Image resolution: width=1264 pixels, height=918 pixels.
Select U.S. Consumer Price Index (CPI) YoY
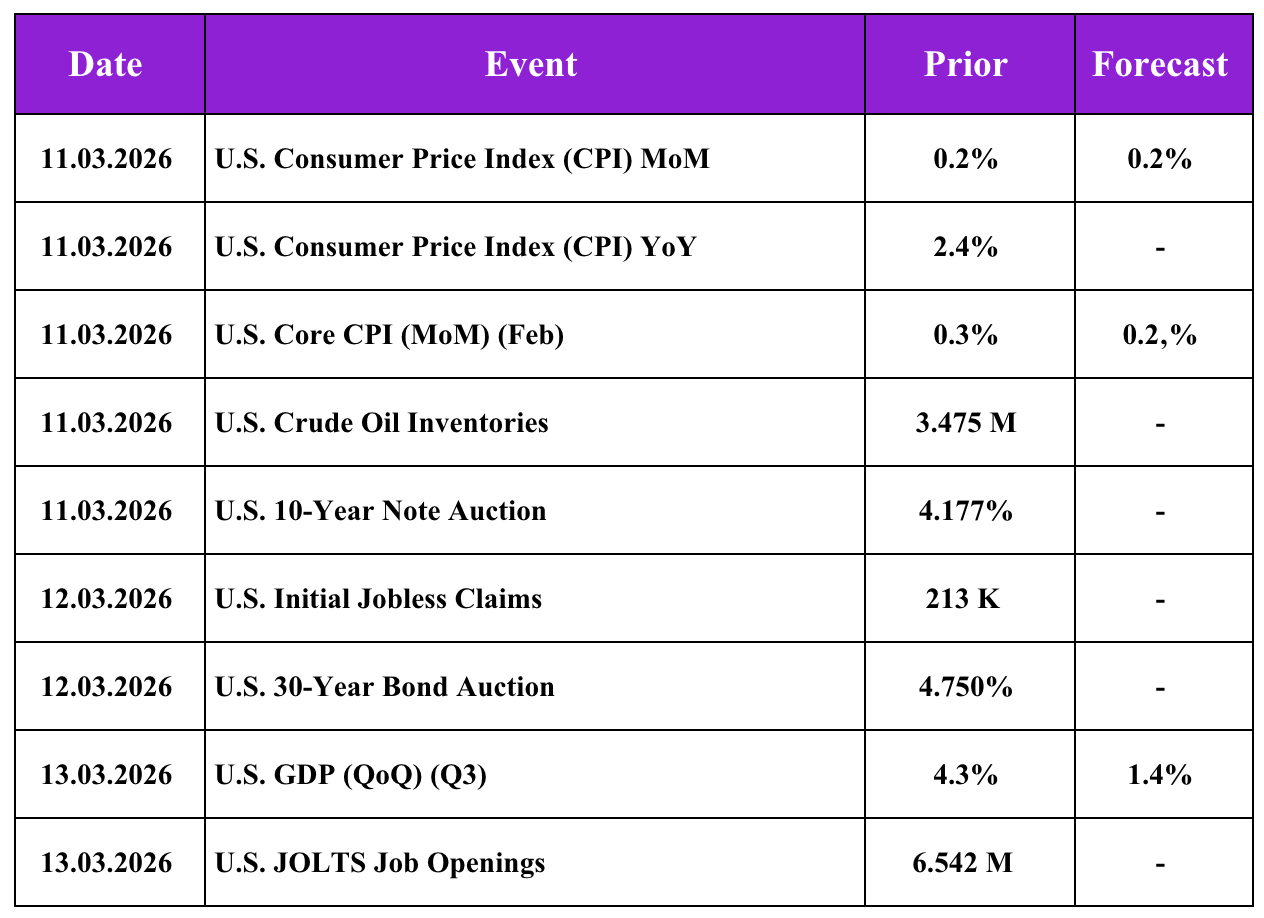click(x=455, y=246)
